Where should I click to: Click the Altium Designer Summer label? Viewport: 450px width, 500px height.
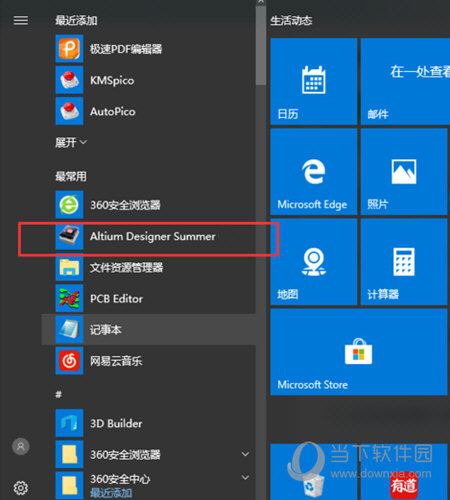click(x=153, y=236)
